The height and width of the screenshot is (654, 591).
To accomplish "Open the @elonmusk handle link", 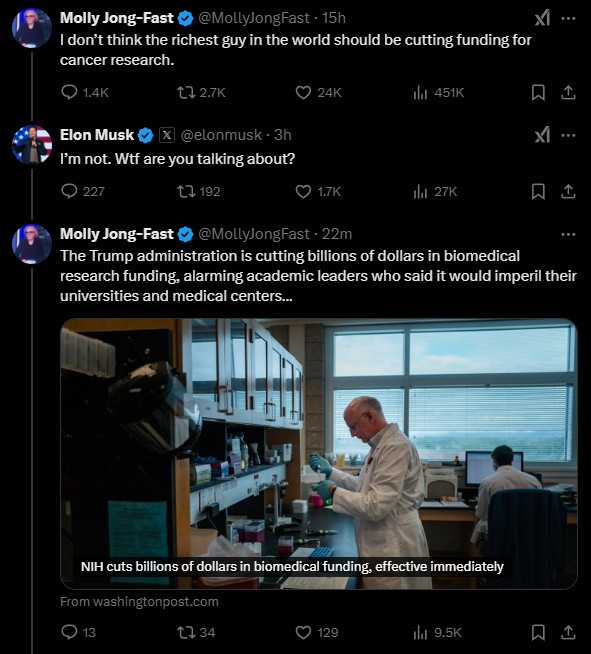I will tap(221, 135).
